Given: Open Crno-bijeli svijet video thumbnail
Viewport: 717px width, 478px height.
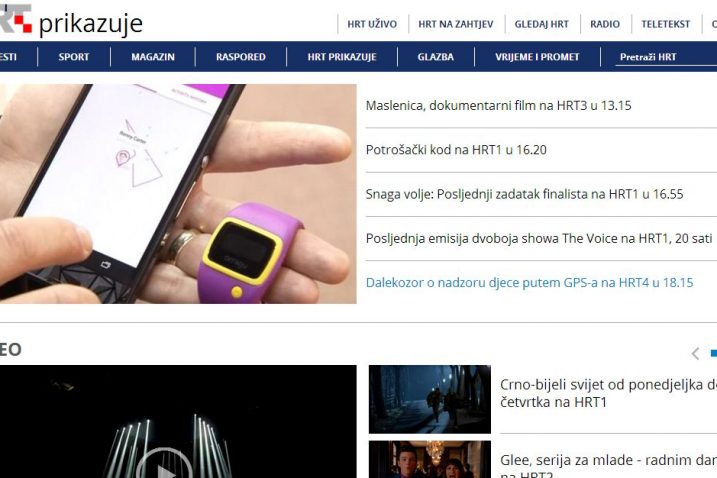Looking at the screenshot, I should click(430, 399).
